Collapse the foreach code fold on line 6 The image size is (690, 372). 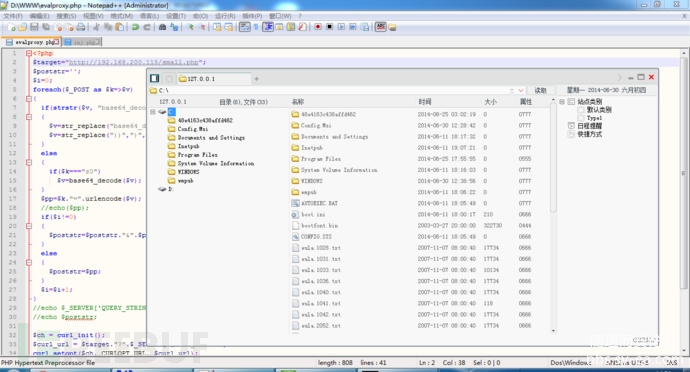point(29,99)
